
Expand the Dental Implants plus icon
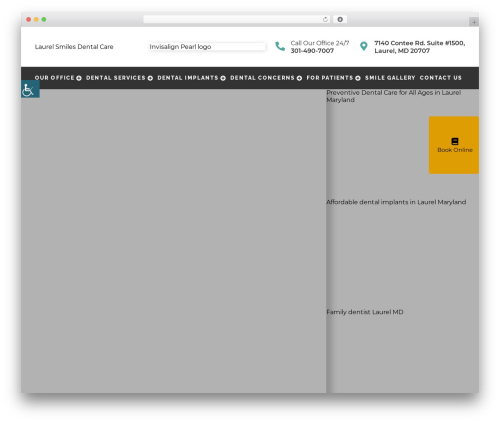click(223, 78)
